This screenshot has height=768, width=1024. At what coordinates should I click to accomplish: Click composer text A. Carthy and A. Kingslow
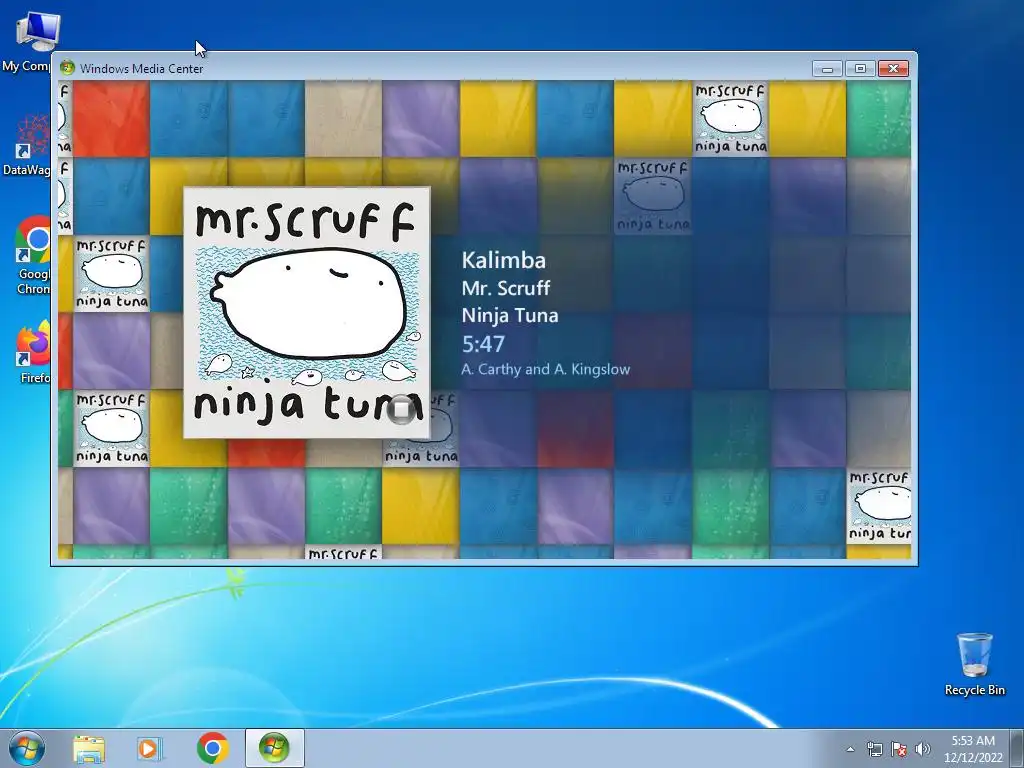click(x=545, y=369)
